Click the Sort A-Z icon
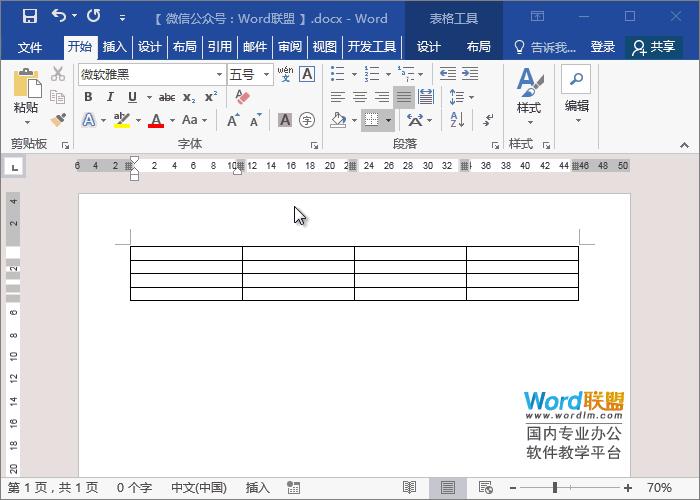Viewport: 700px width, 500px height. (x=457, y=120)
